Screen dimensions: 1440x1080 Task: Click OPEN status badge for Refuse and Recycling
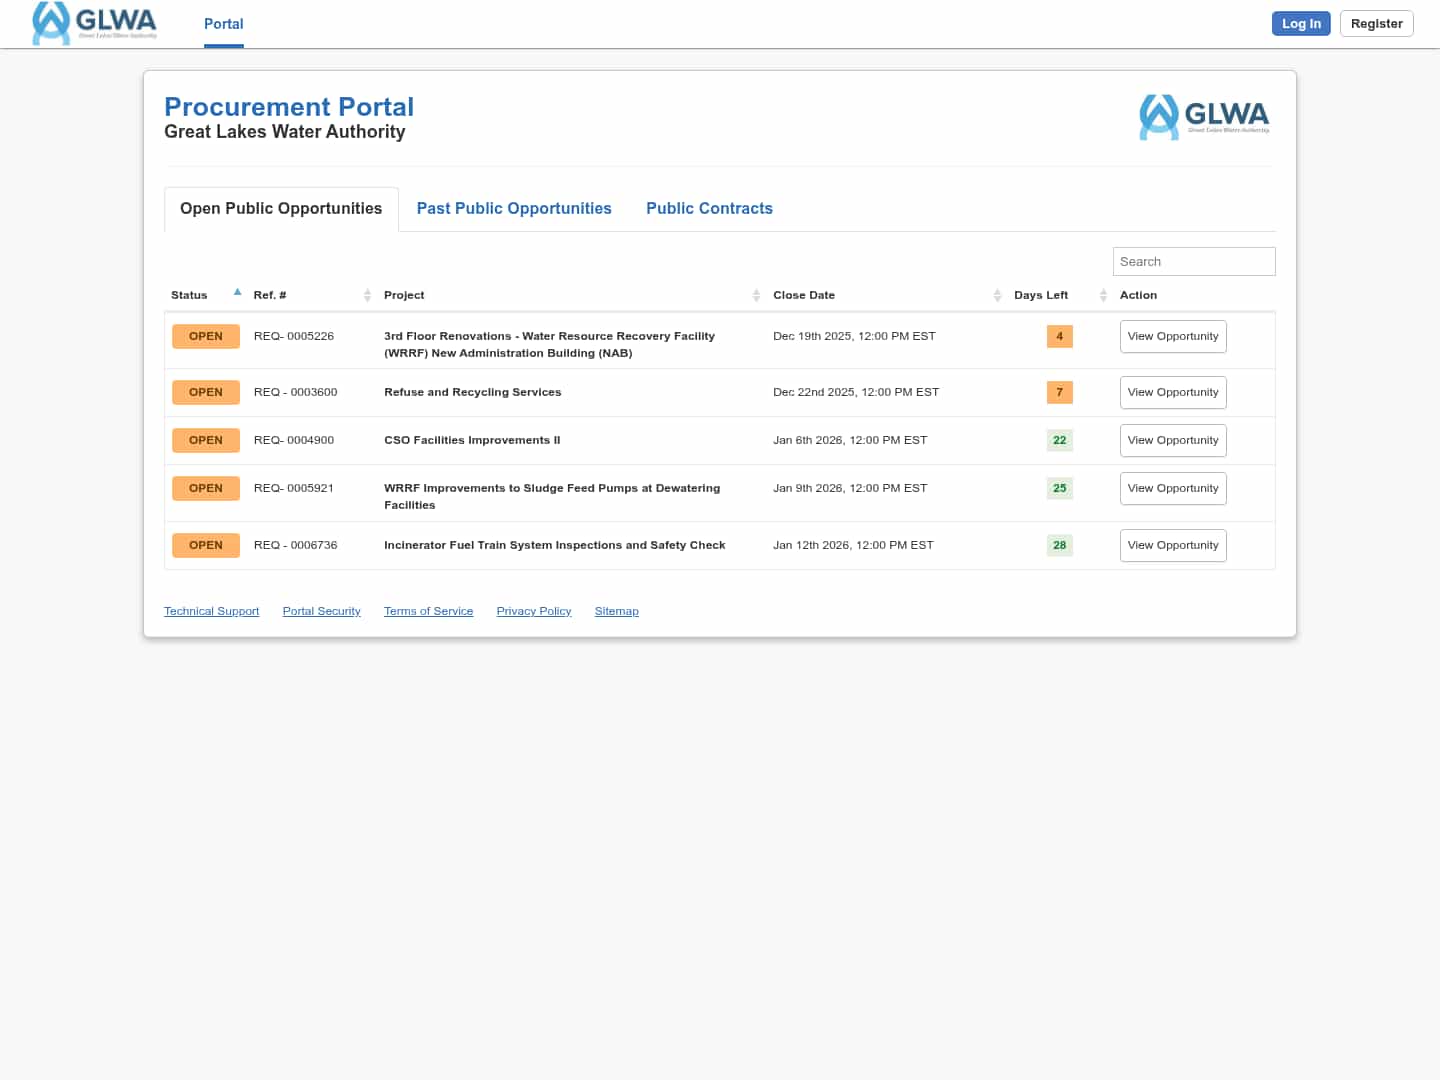pos(206,392)
